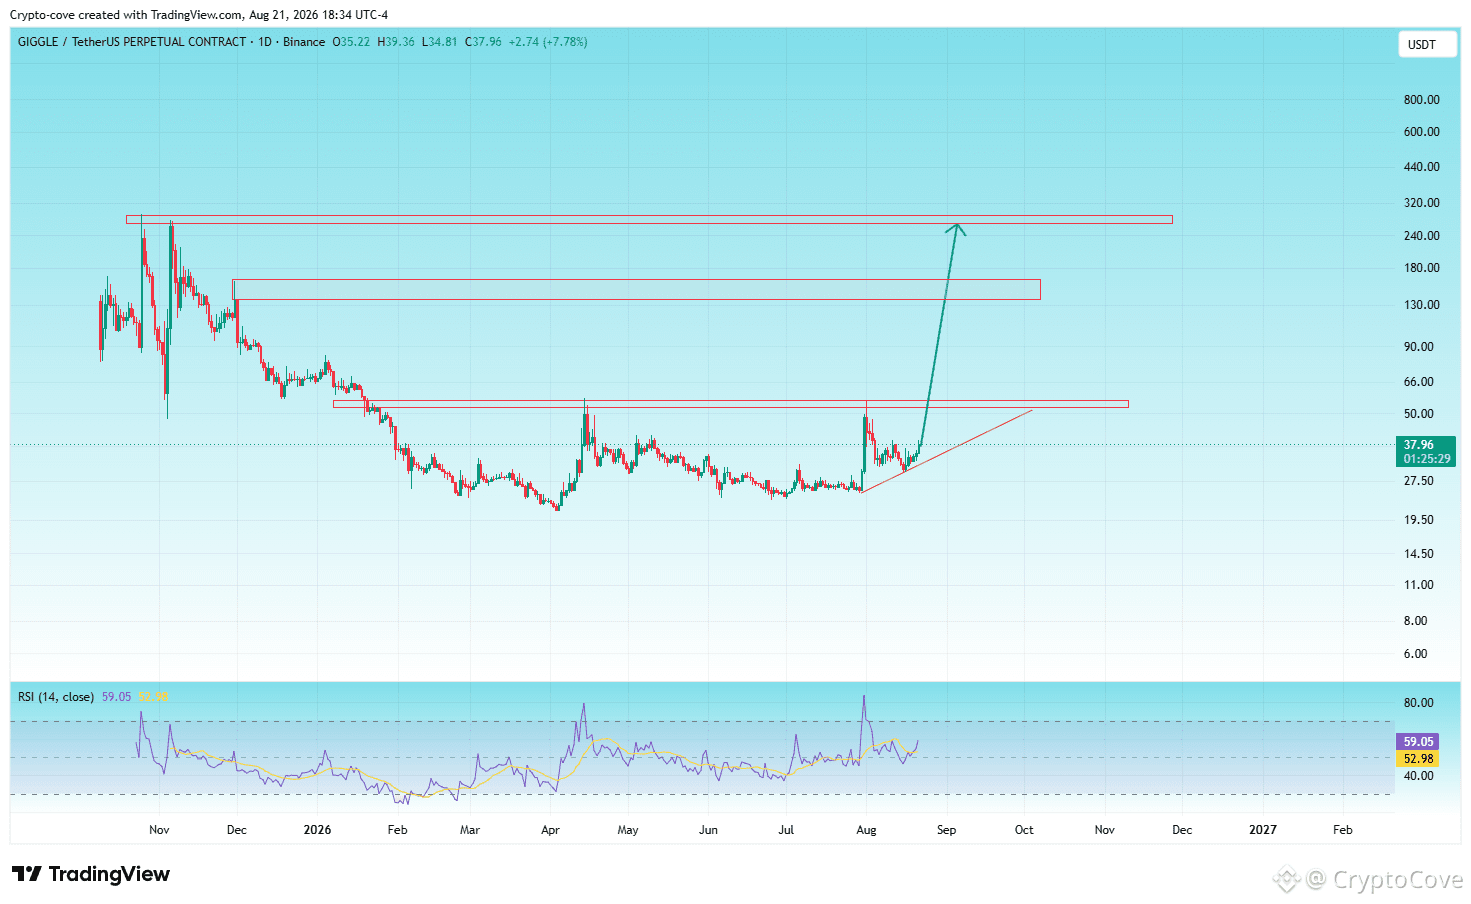The image size is (1471, 904).
Task: Open the RSI (14, close) indicator legend
Action: coord(56,697)
